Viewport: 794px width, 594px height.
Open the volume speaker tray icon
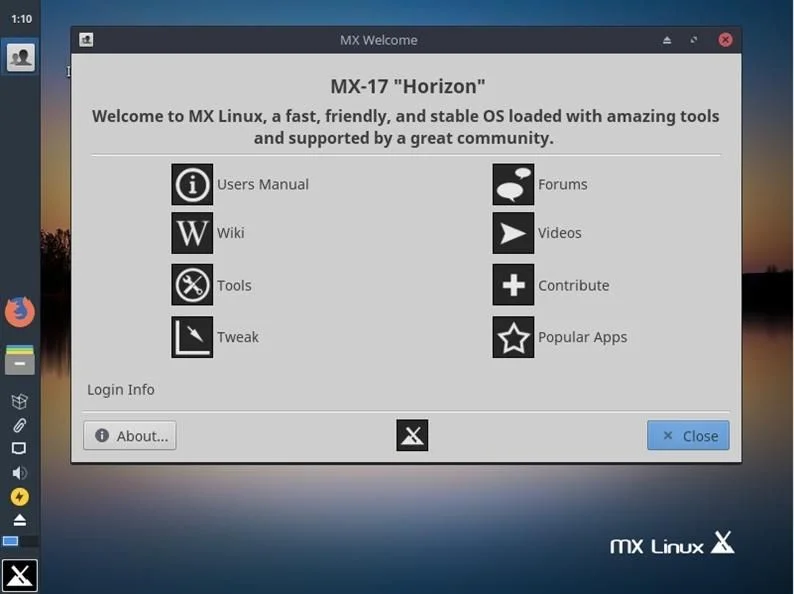click(19, 473)
